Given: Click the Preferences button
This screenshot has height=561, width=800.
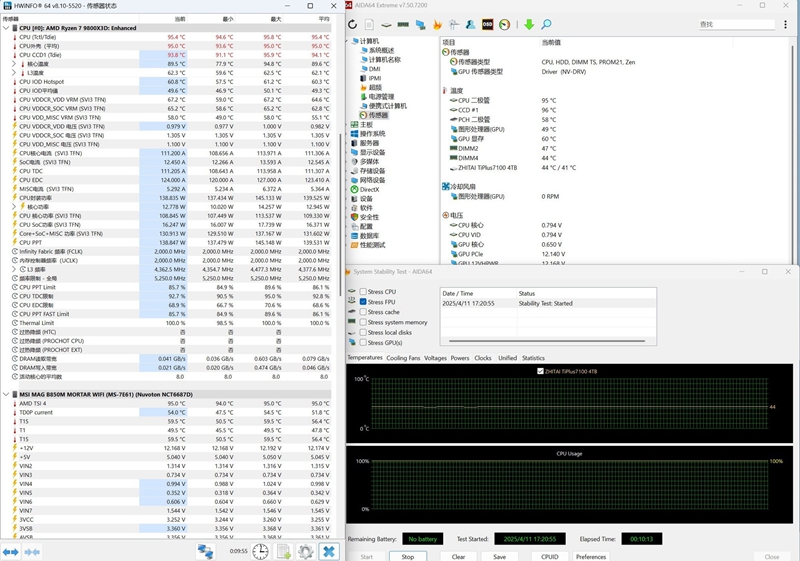Looking at the screenshot, I should (590, 556).
